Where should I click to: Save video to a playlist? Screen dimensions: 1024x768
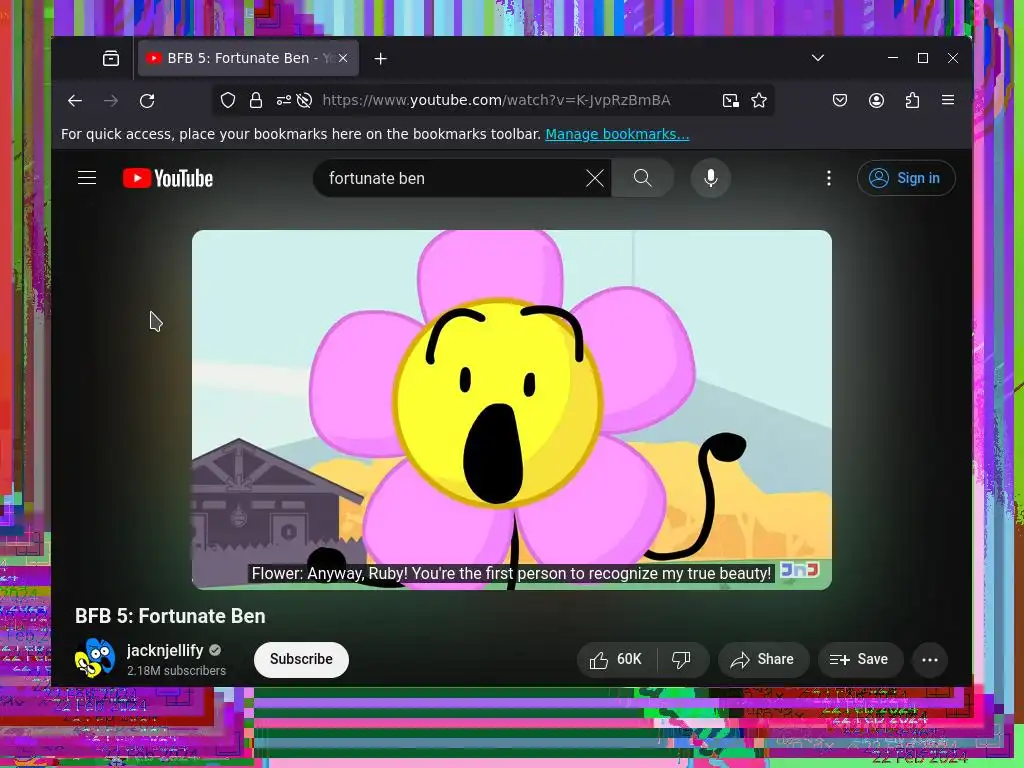point(860,660)
